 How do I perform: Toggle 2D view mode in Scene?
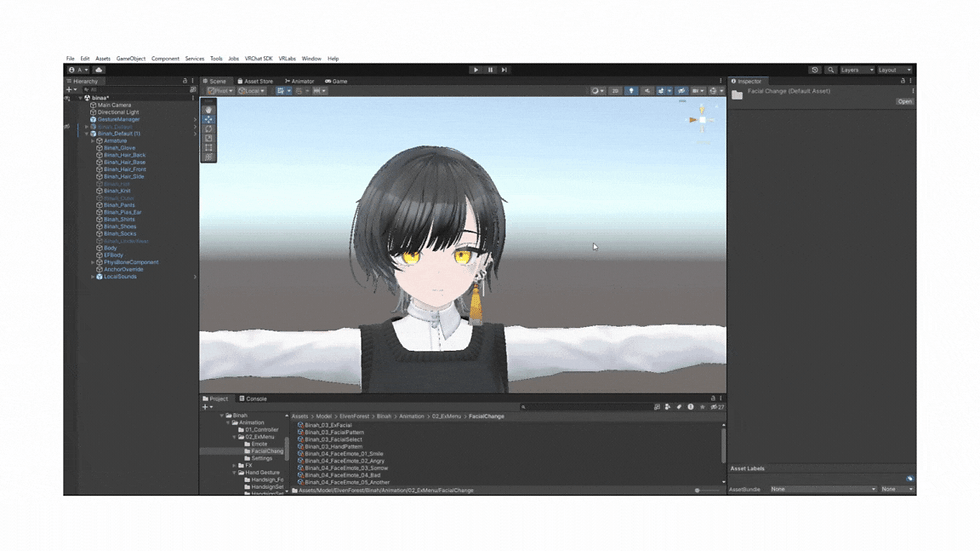tap(615, 91)
